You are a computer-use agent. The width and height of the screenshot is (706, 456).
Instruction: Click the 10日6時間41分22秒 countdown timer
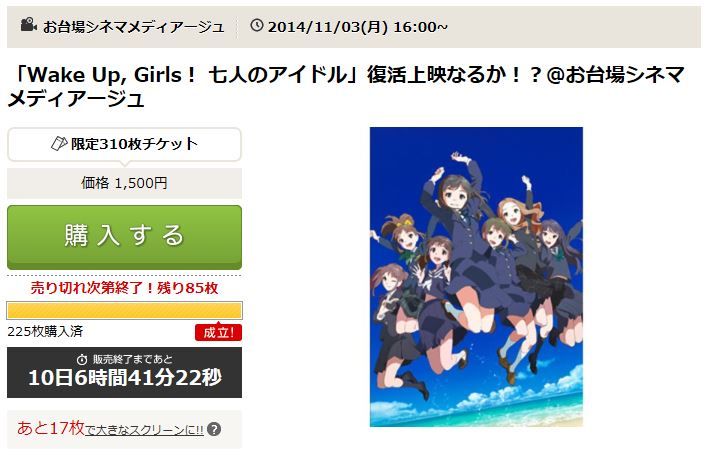point(125,378)
